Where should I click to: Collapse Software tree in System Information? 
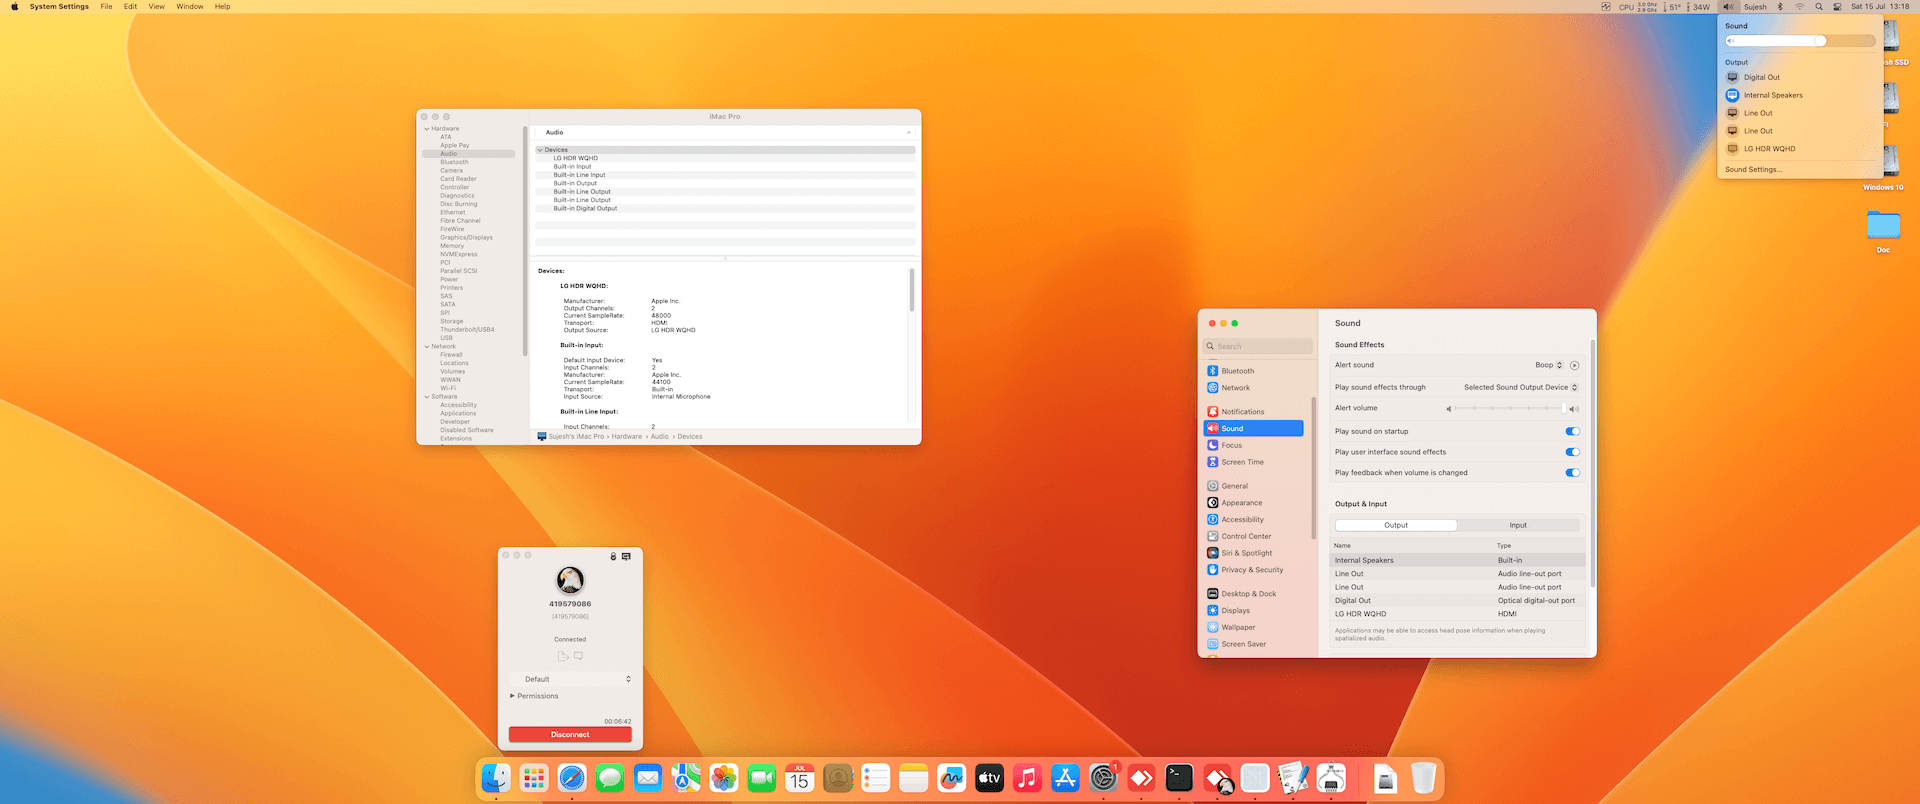[427, 397]
